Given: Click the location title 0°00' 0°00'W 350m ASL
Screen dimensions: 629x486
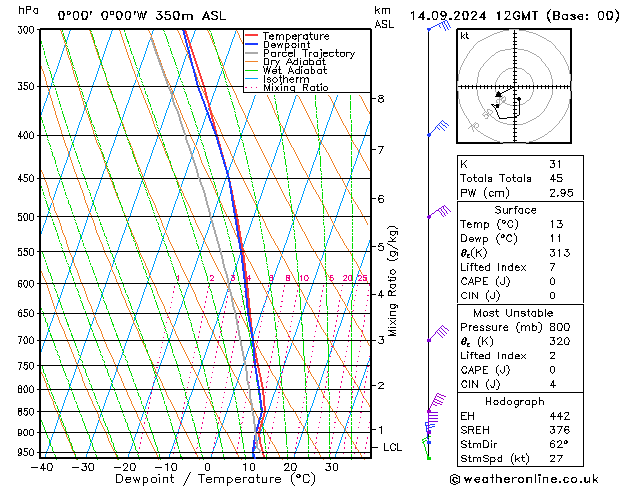Looking at the screenshot, I should click(142, 16).
